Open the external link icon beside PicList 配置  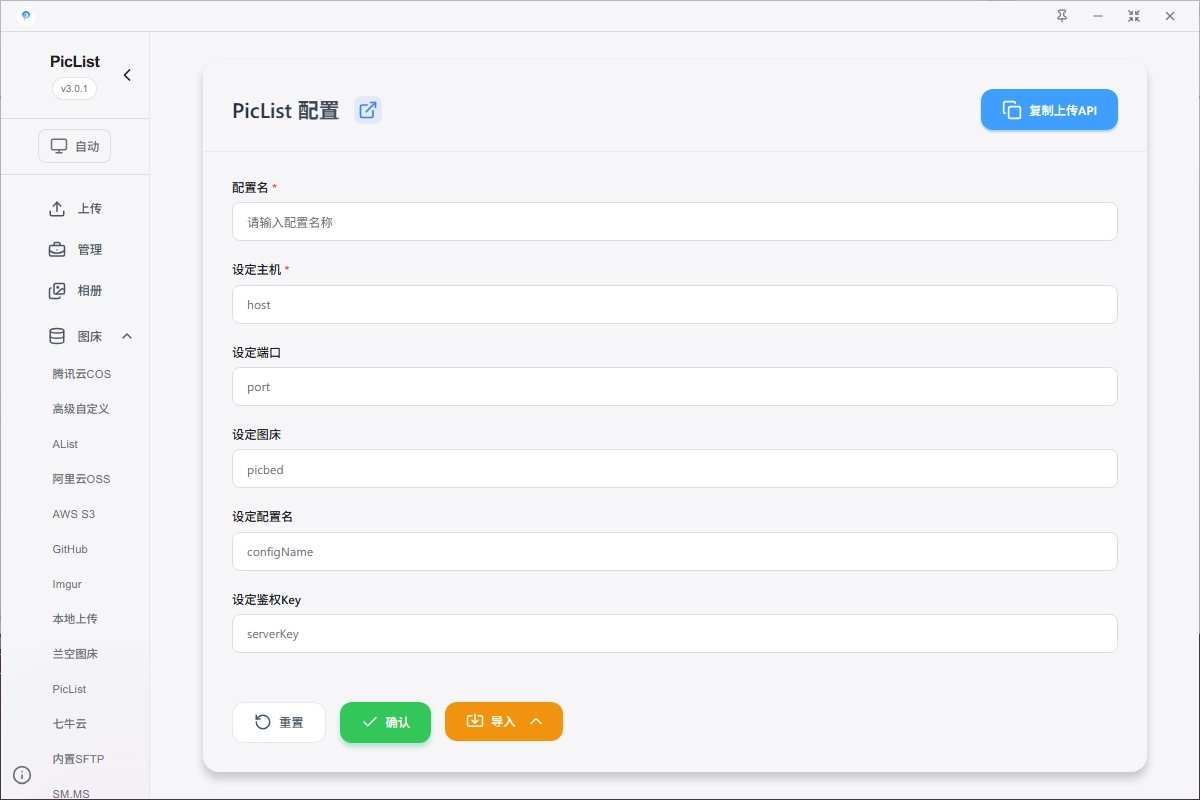pos(368,110)
